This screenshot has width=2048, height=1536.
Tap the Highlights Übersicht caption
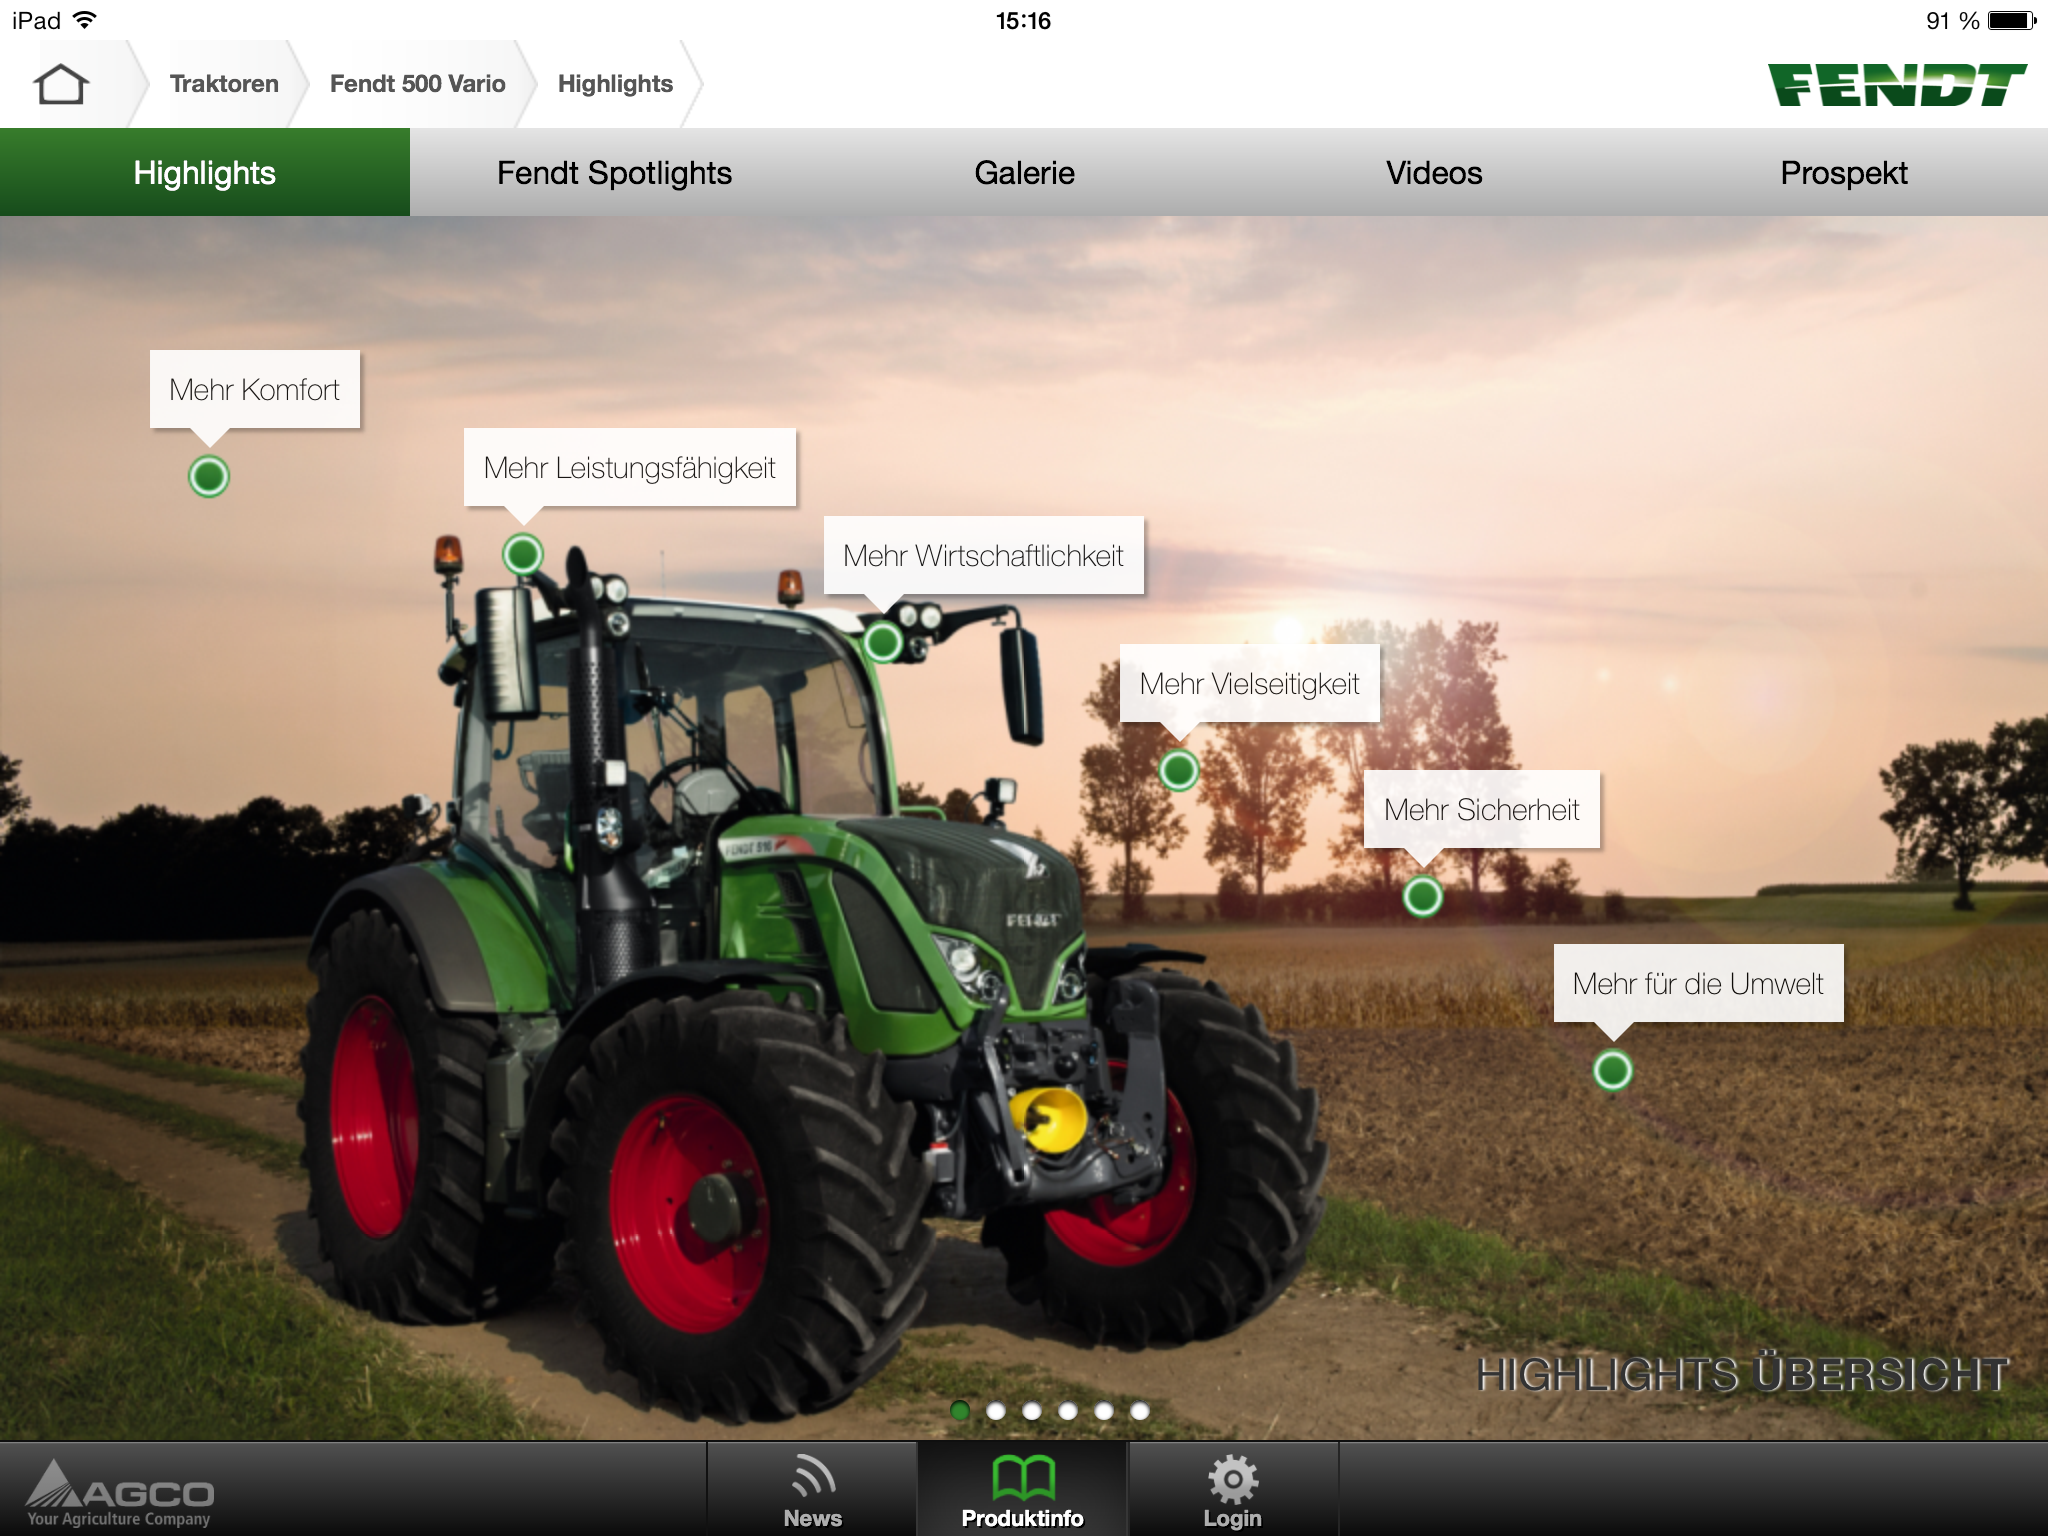[x=1743, y=1374]
